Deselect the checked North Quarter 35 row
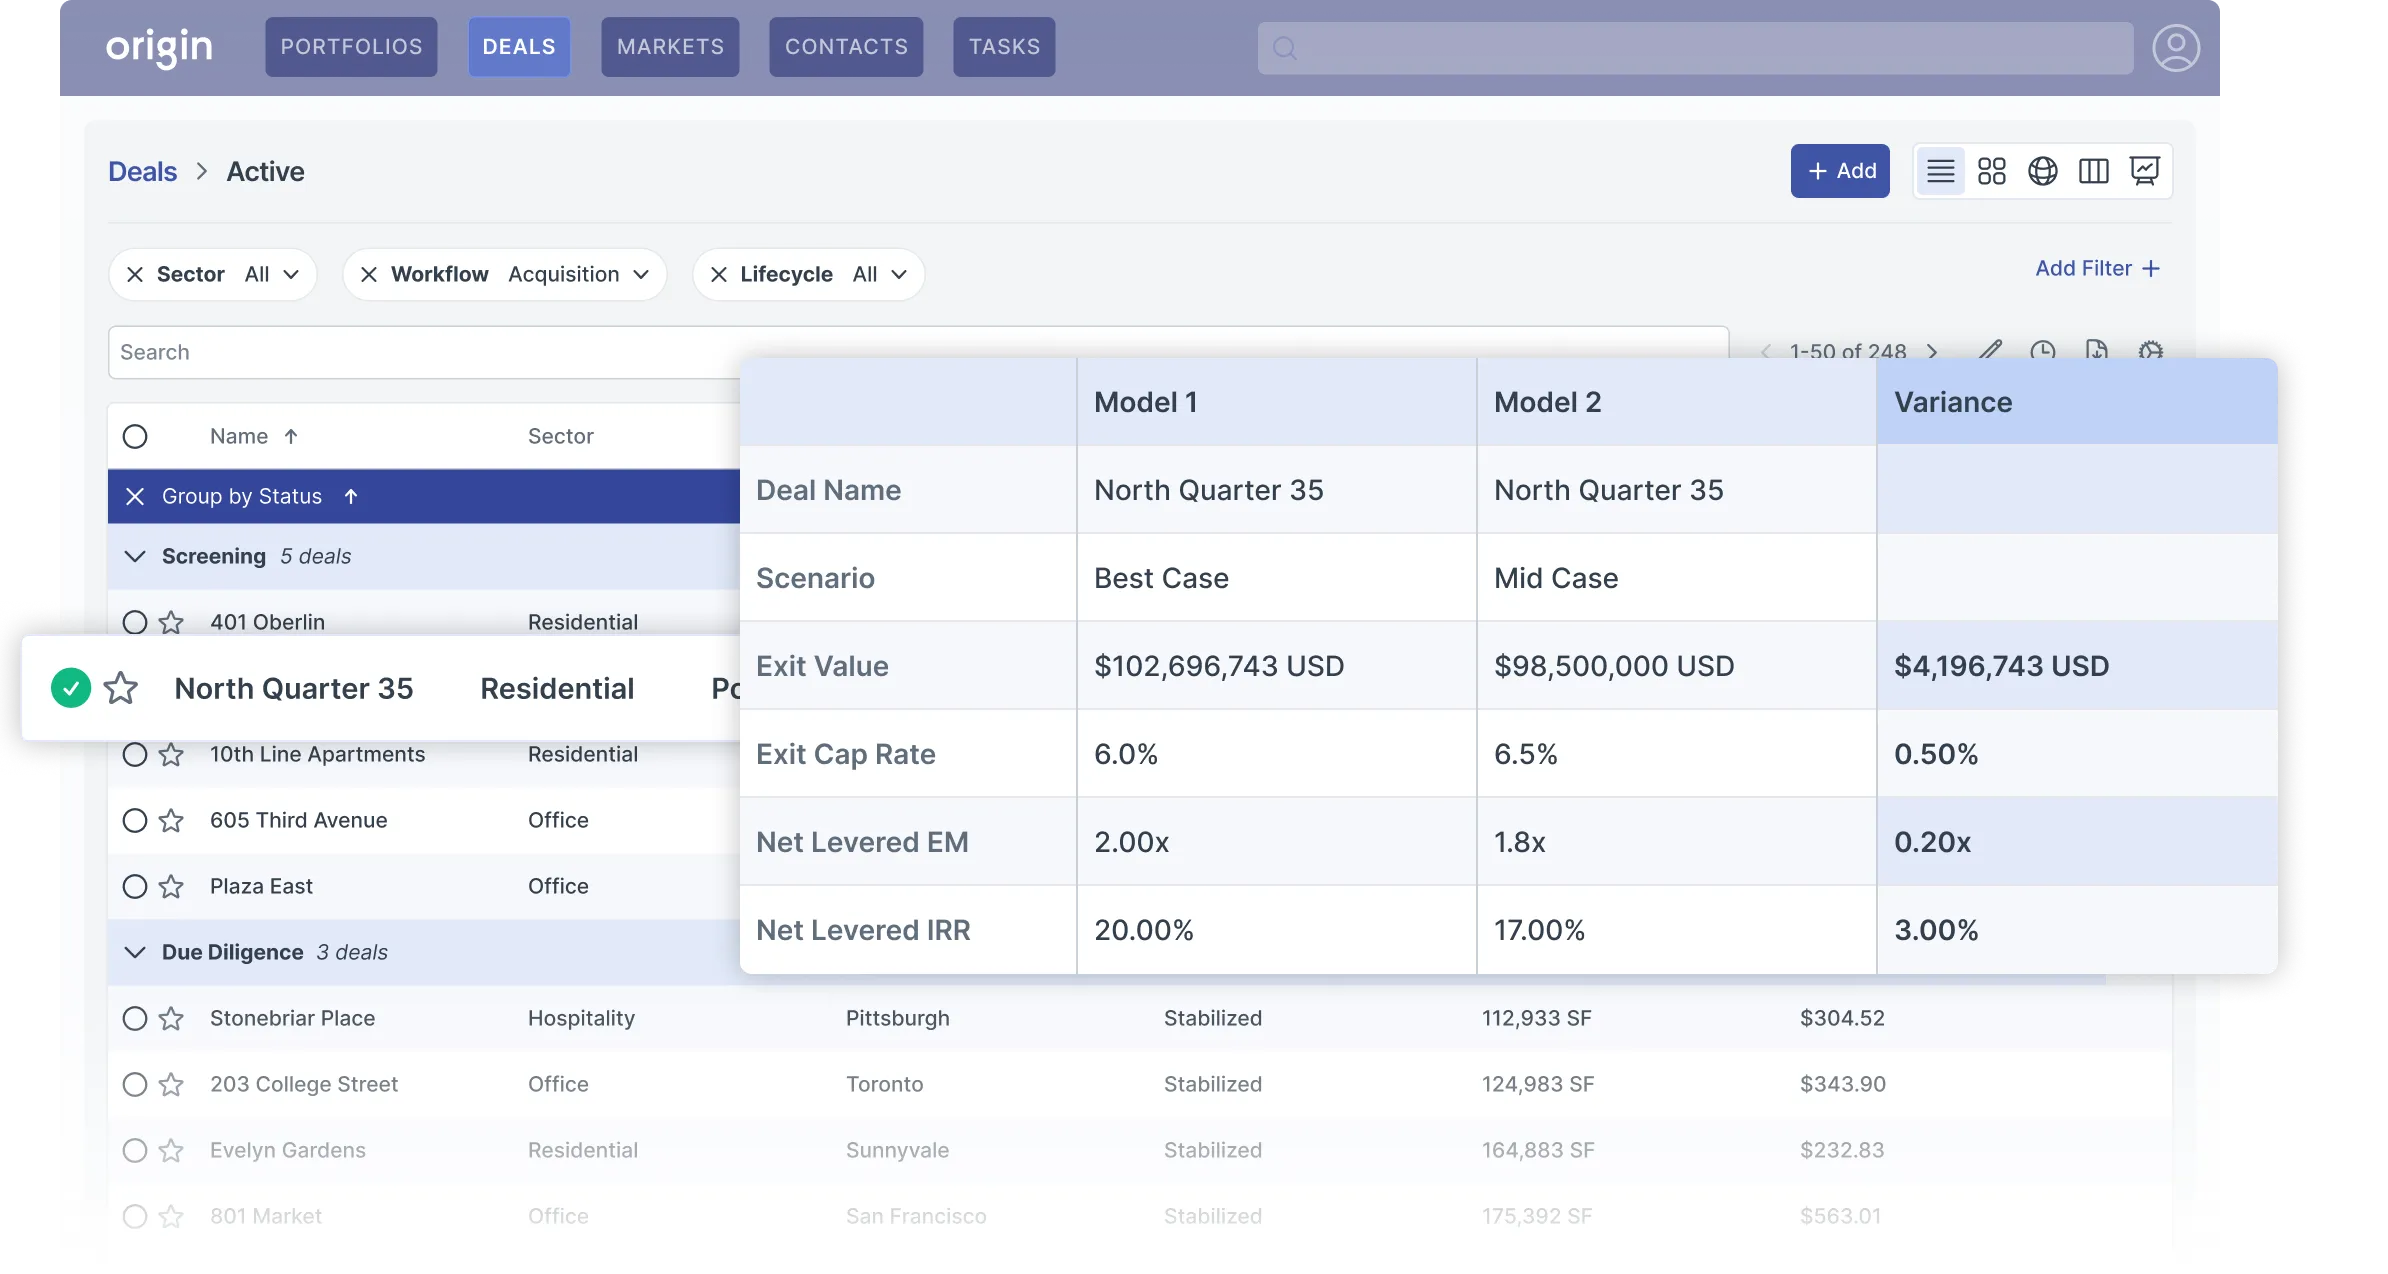The image size is (2388, 1274). click(71, 688)
